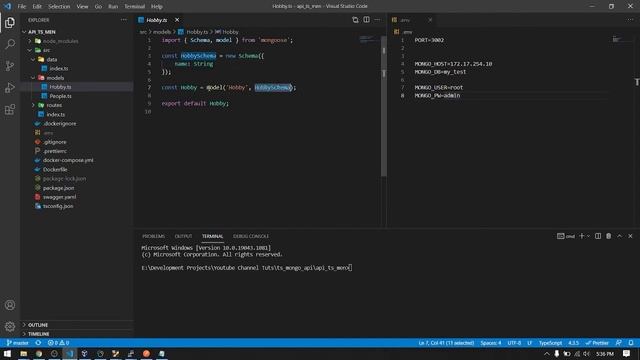Image resolution: width=640 pixels, height=360 pixels.
Task: Split the terminal panel
Action: [598, 236]
